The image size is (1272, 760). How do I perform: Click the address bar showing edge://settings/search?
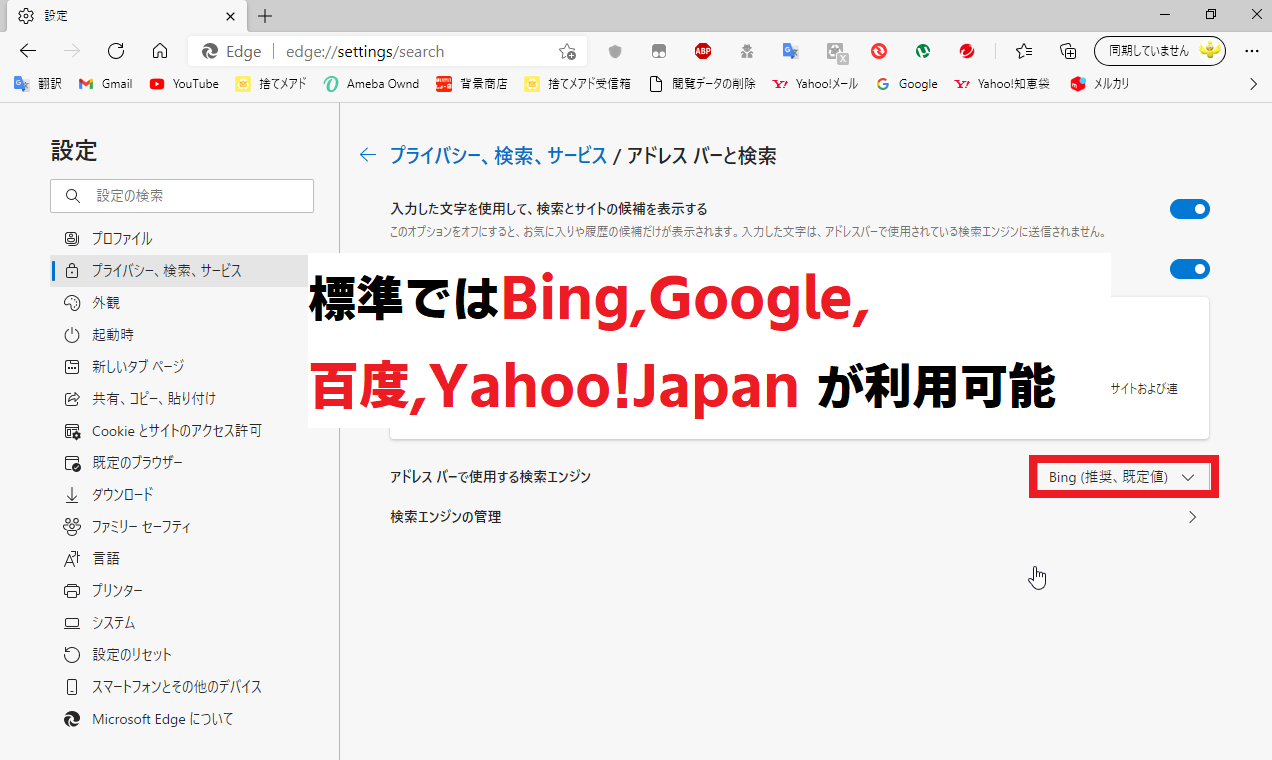pyautogui.click(x=388, y=51)
